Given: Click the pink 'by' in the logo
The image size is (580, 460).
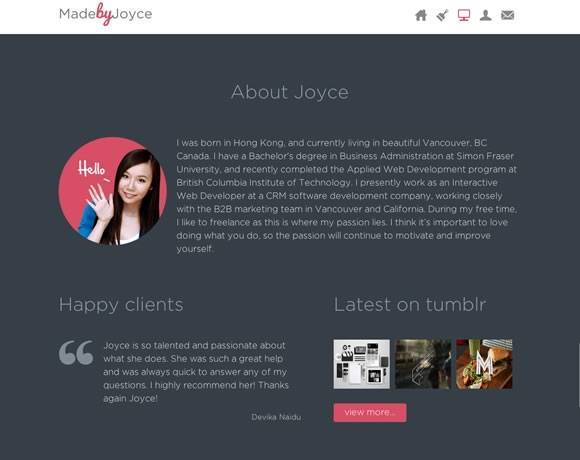Looking at the screenshot, I should (104, 14).
